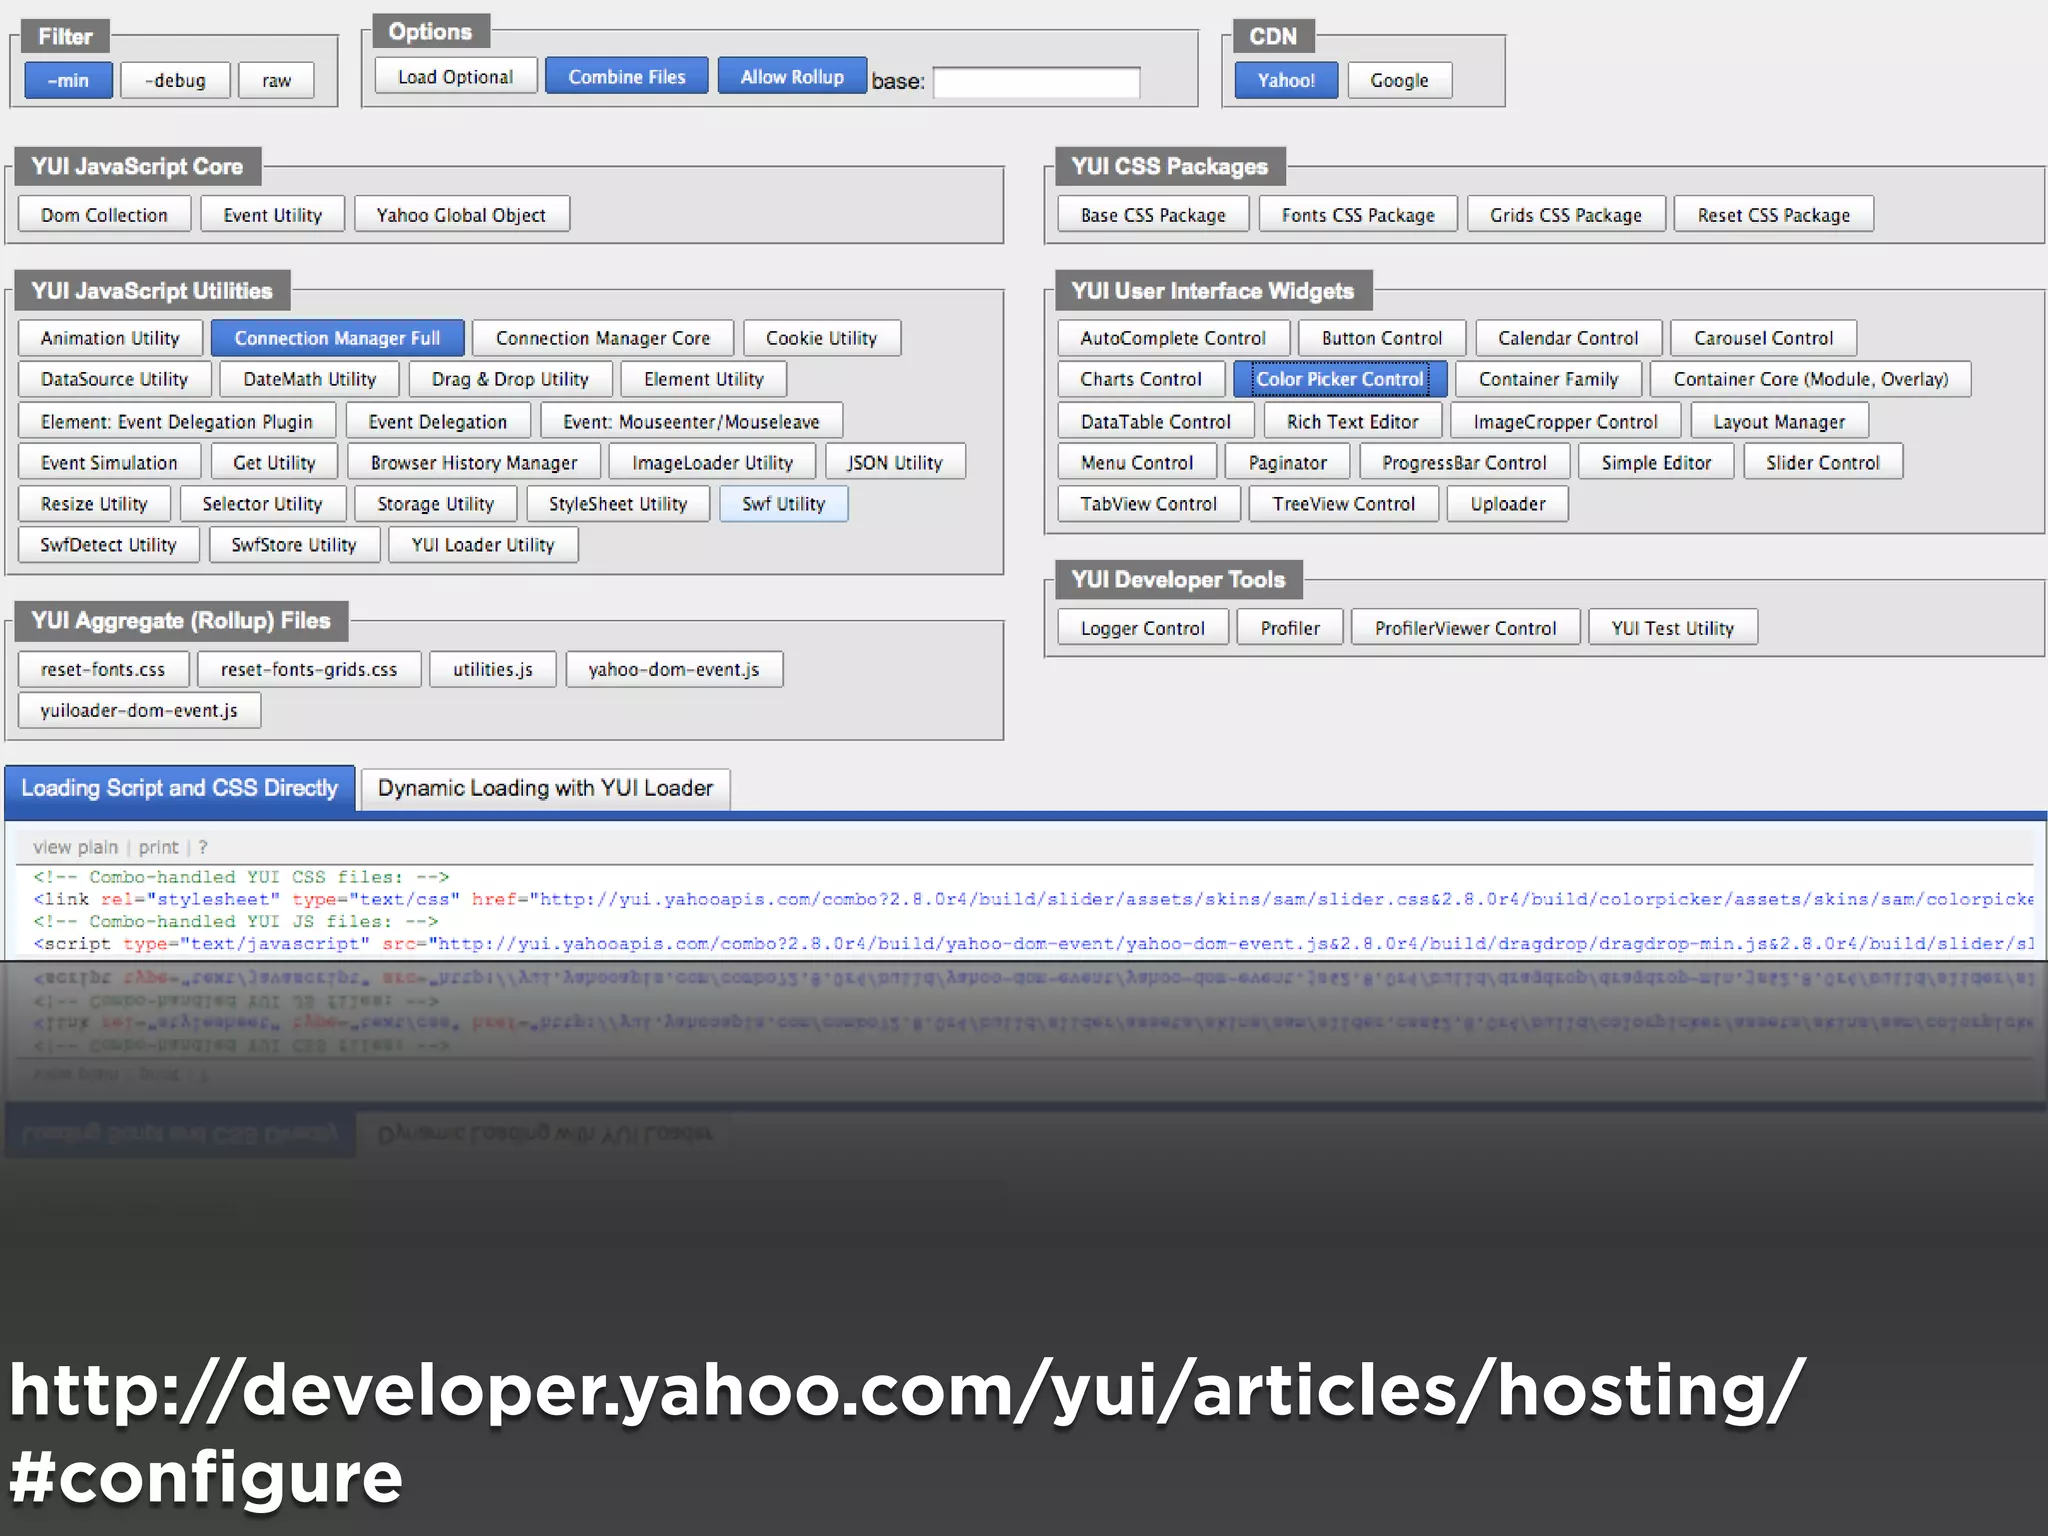Image resolution: width=2048 pixels, height=1536 pixels.
Task: Select reset-fonts-grids.css rollup file
Action: pyautogui.click(x=309, y=669)
